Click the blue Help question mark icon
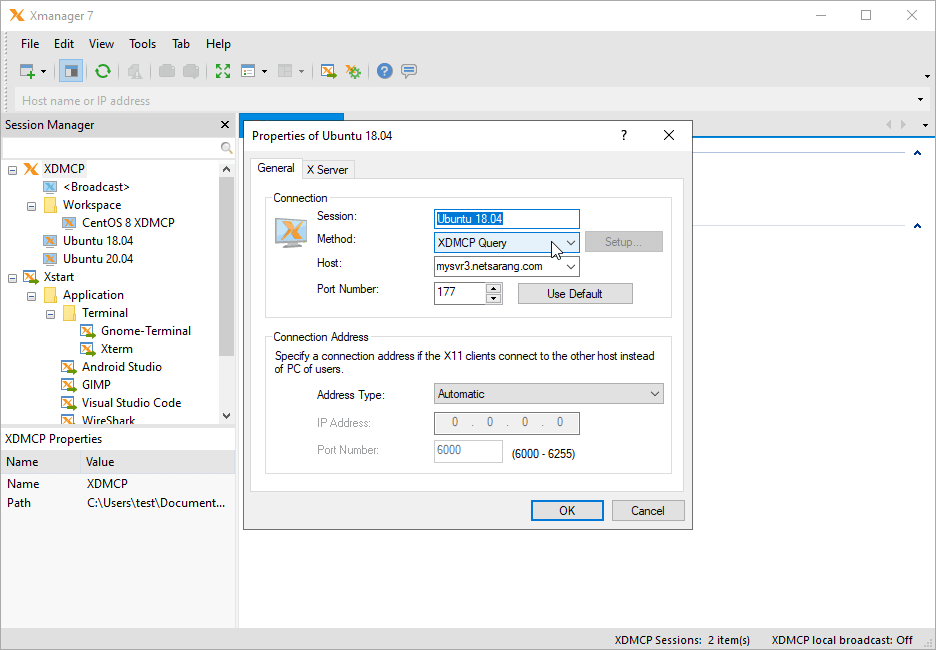 click(384, 71)
